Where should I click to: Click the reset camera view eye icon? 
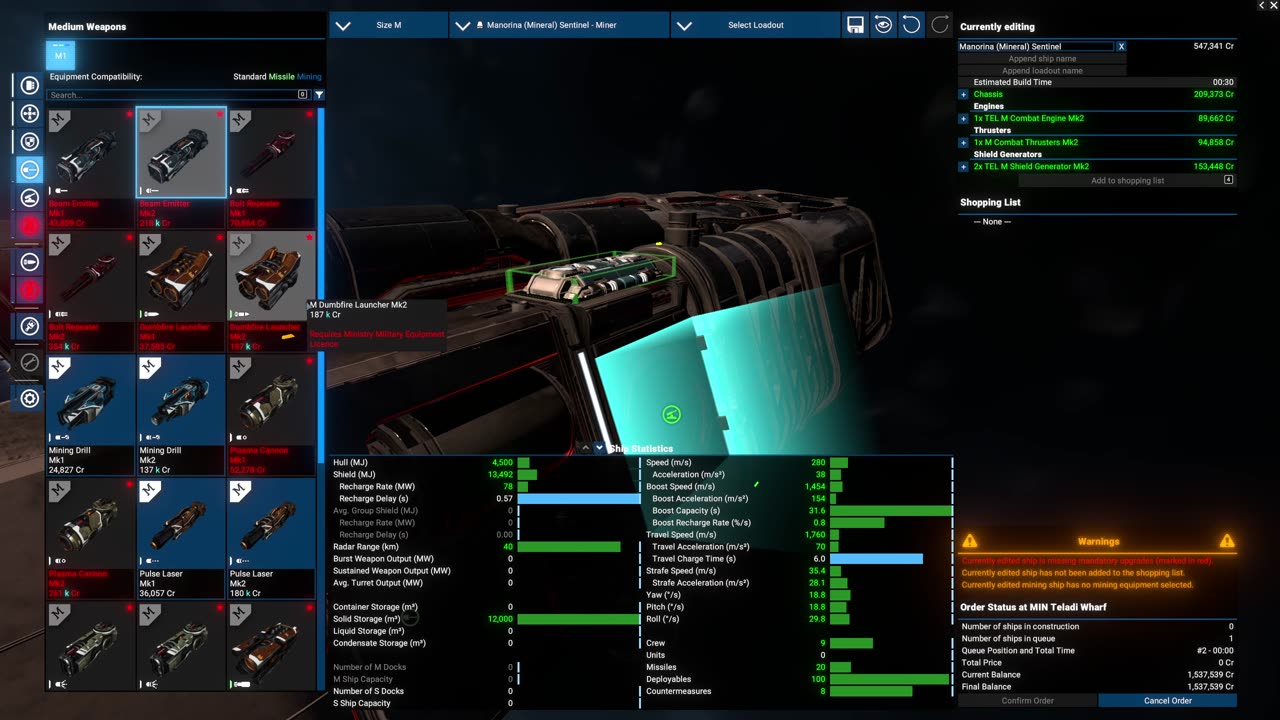883,25
